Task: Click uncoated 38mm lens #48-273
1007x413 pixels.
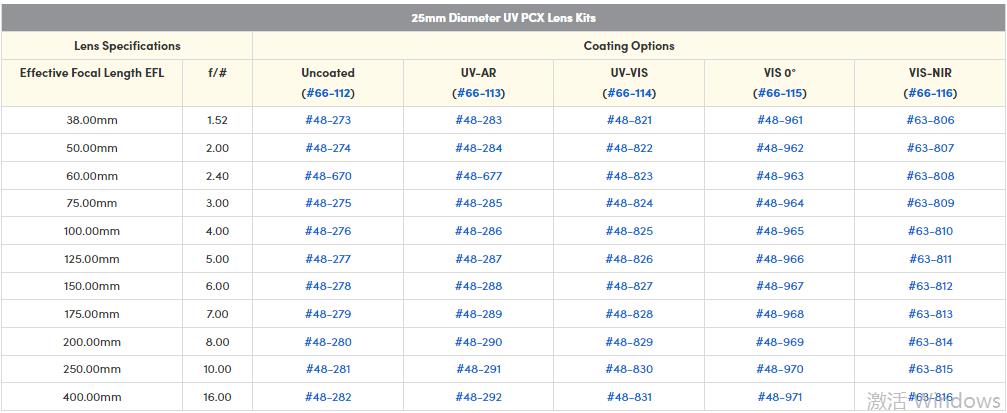Action: click(x=328, y=120)
